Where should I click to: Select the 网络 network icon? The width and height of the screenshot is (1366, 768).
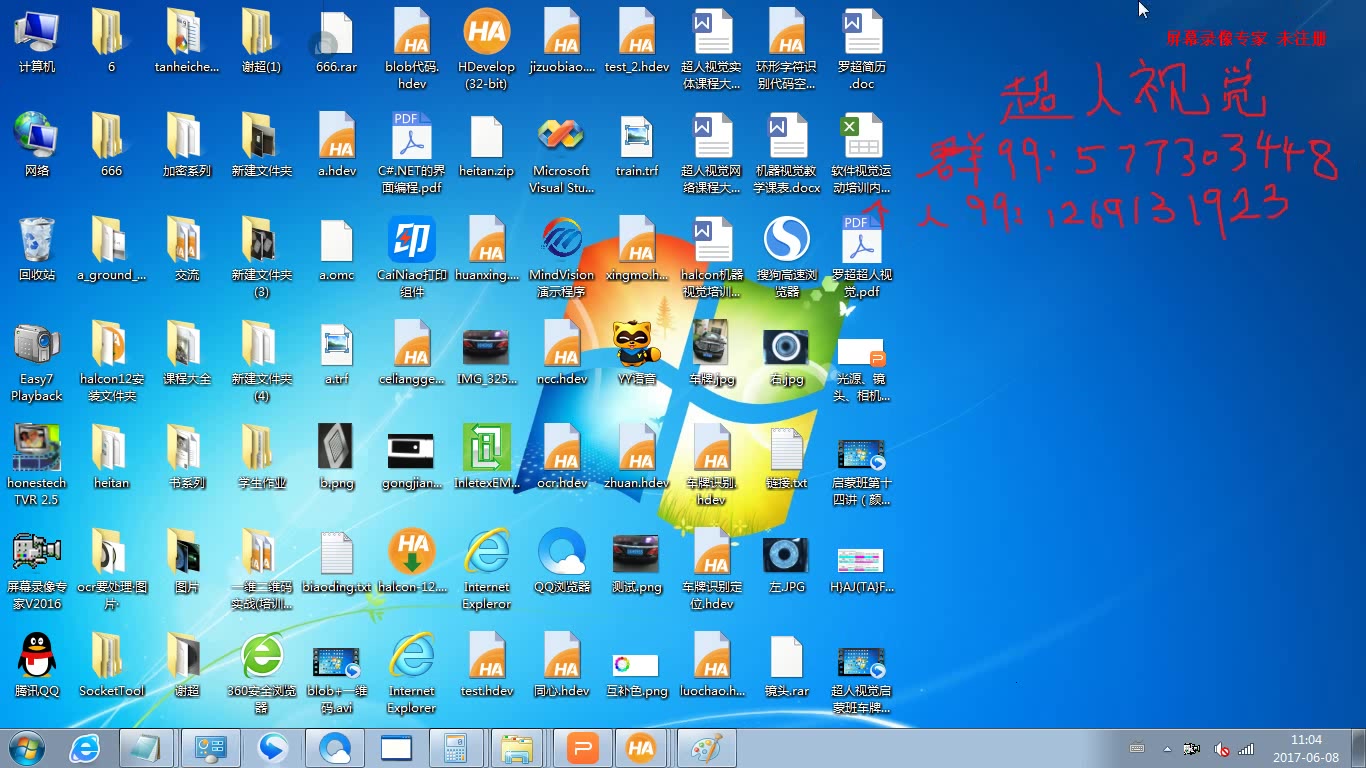37,145
